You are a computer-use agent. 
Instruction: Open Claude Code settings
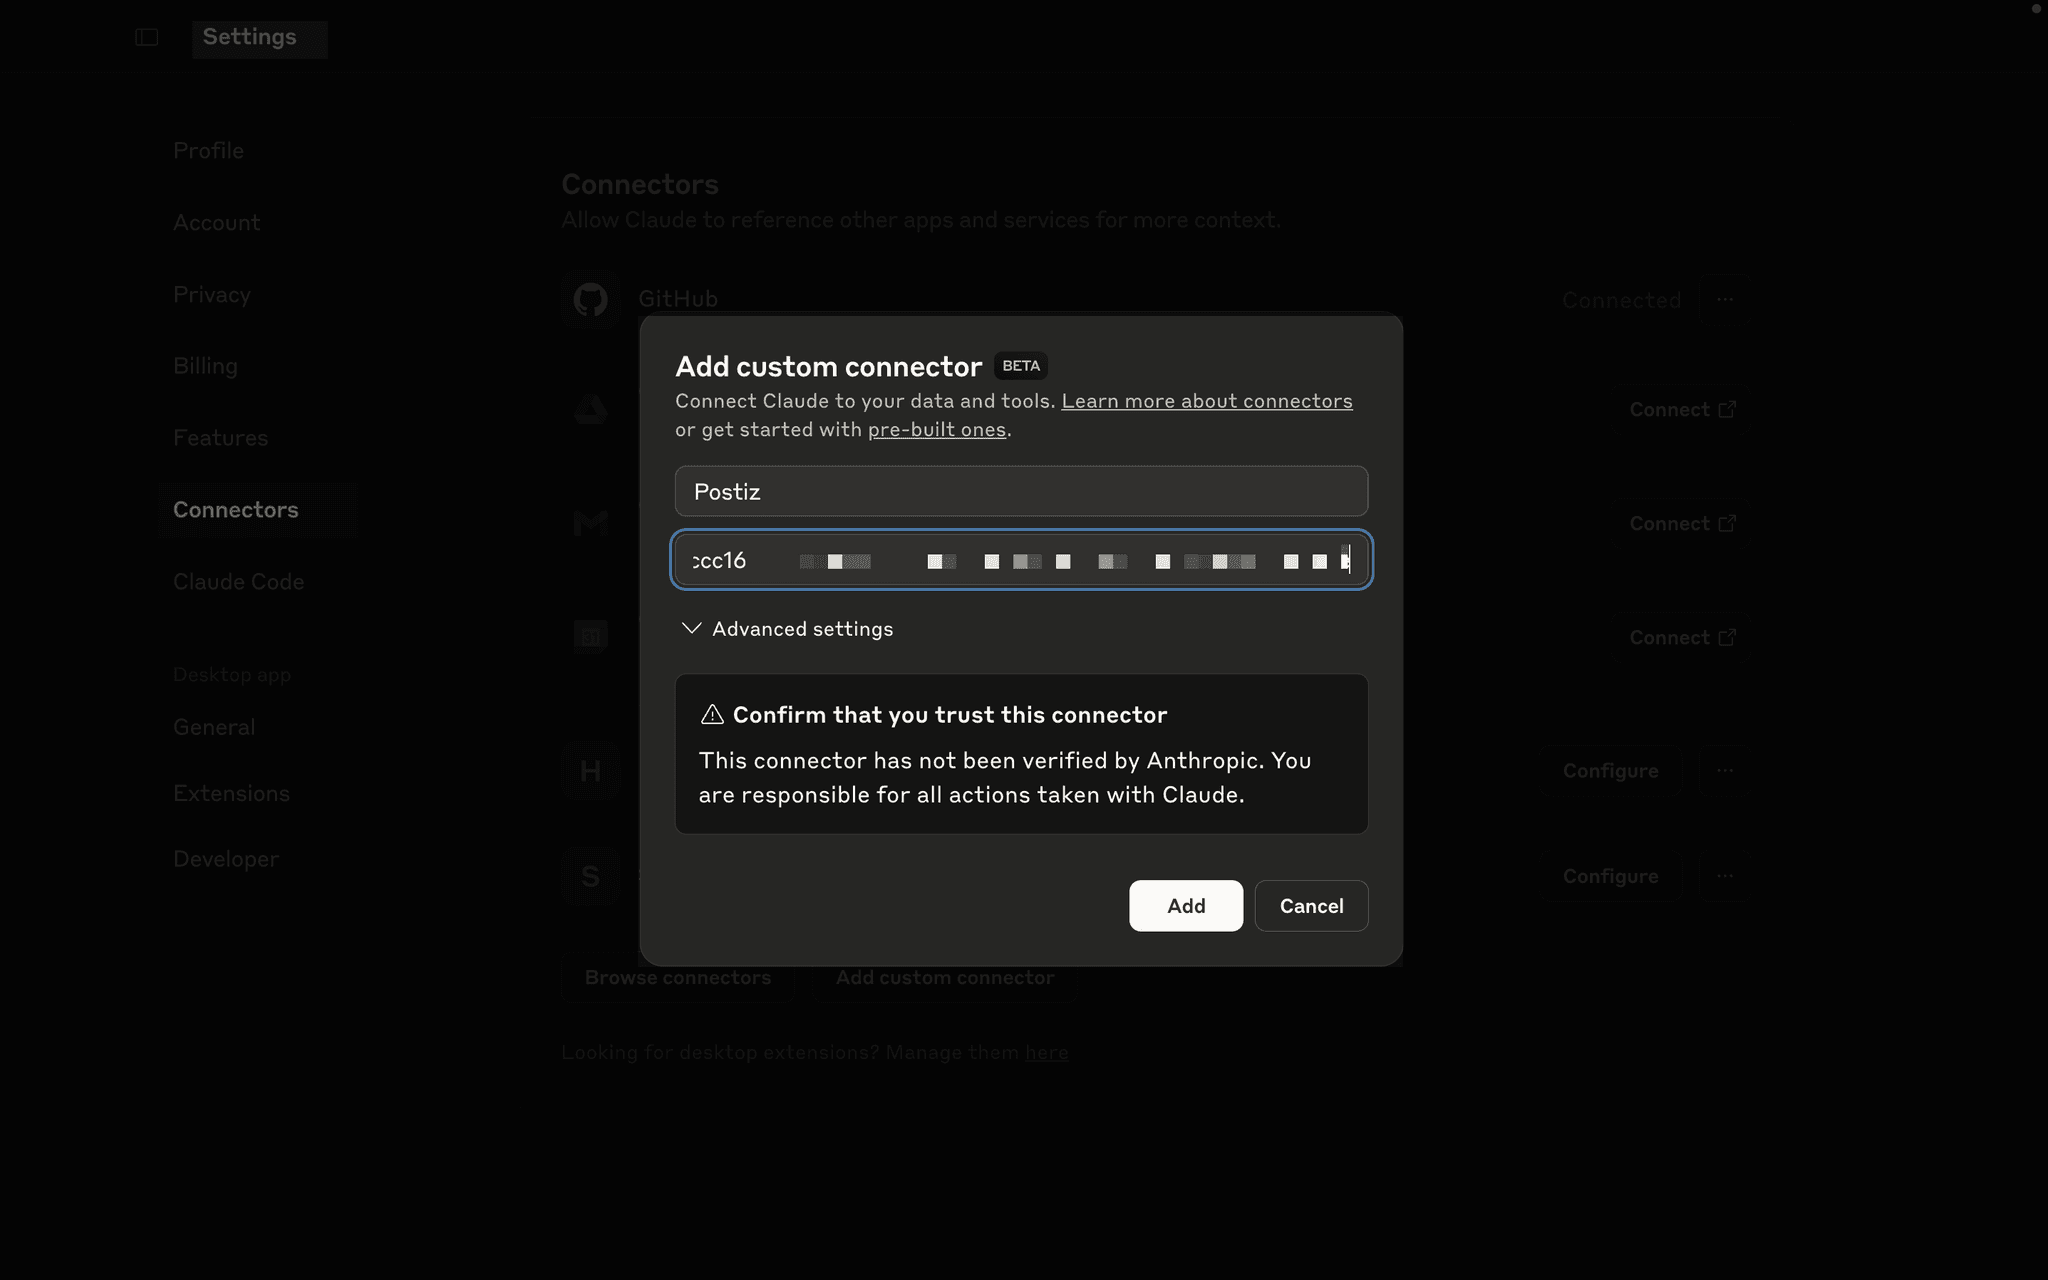click(x=238, y=582)
